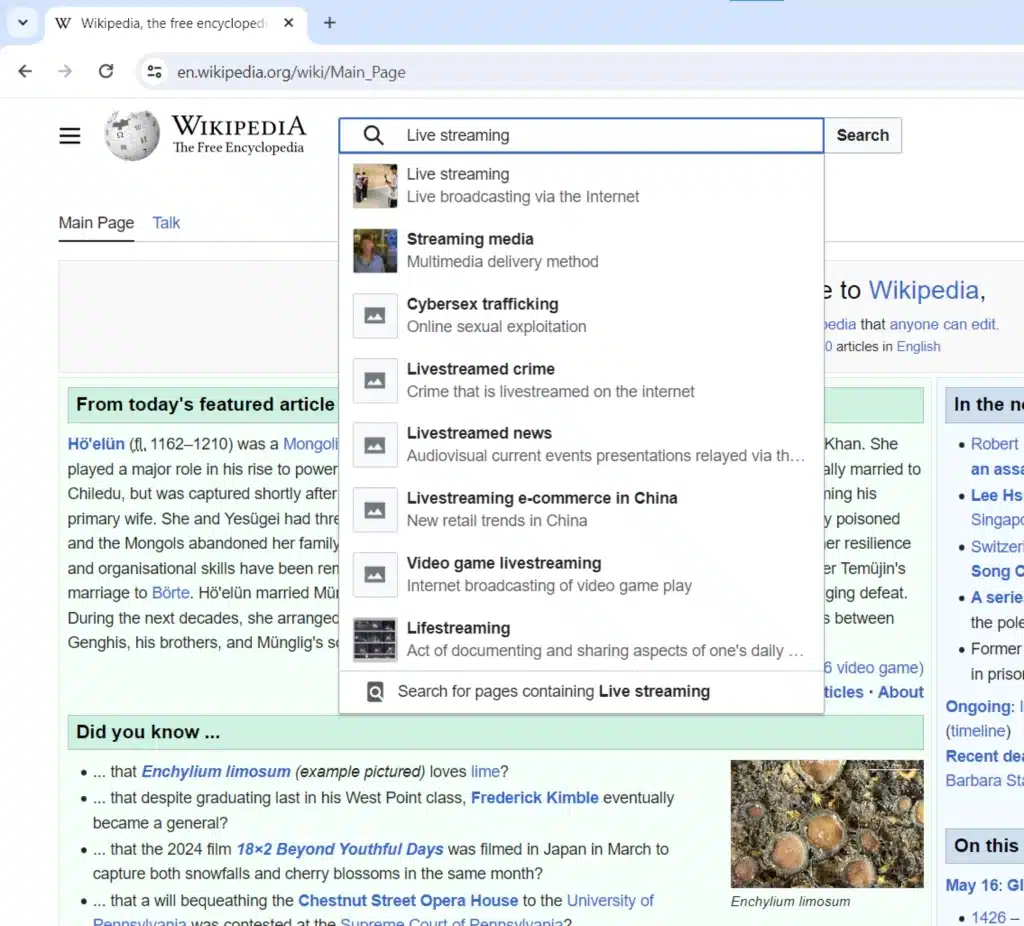Click the browser address bar URL
1024x926 pixels.
pos(291,72)
